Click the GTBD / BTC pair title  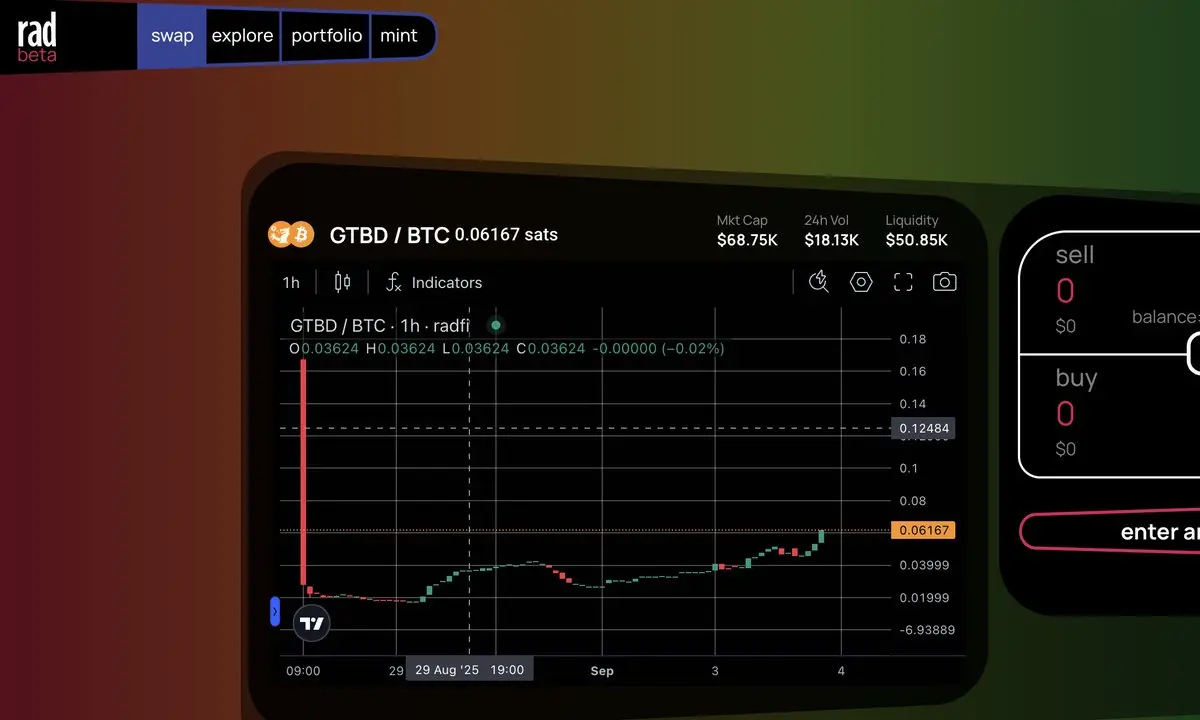(389, 235)
